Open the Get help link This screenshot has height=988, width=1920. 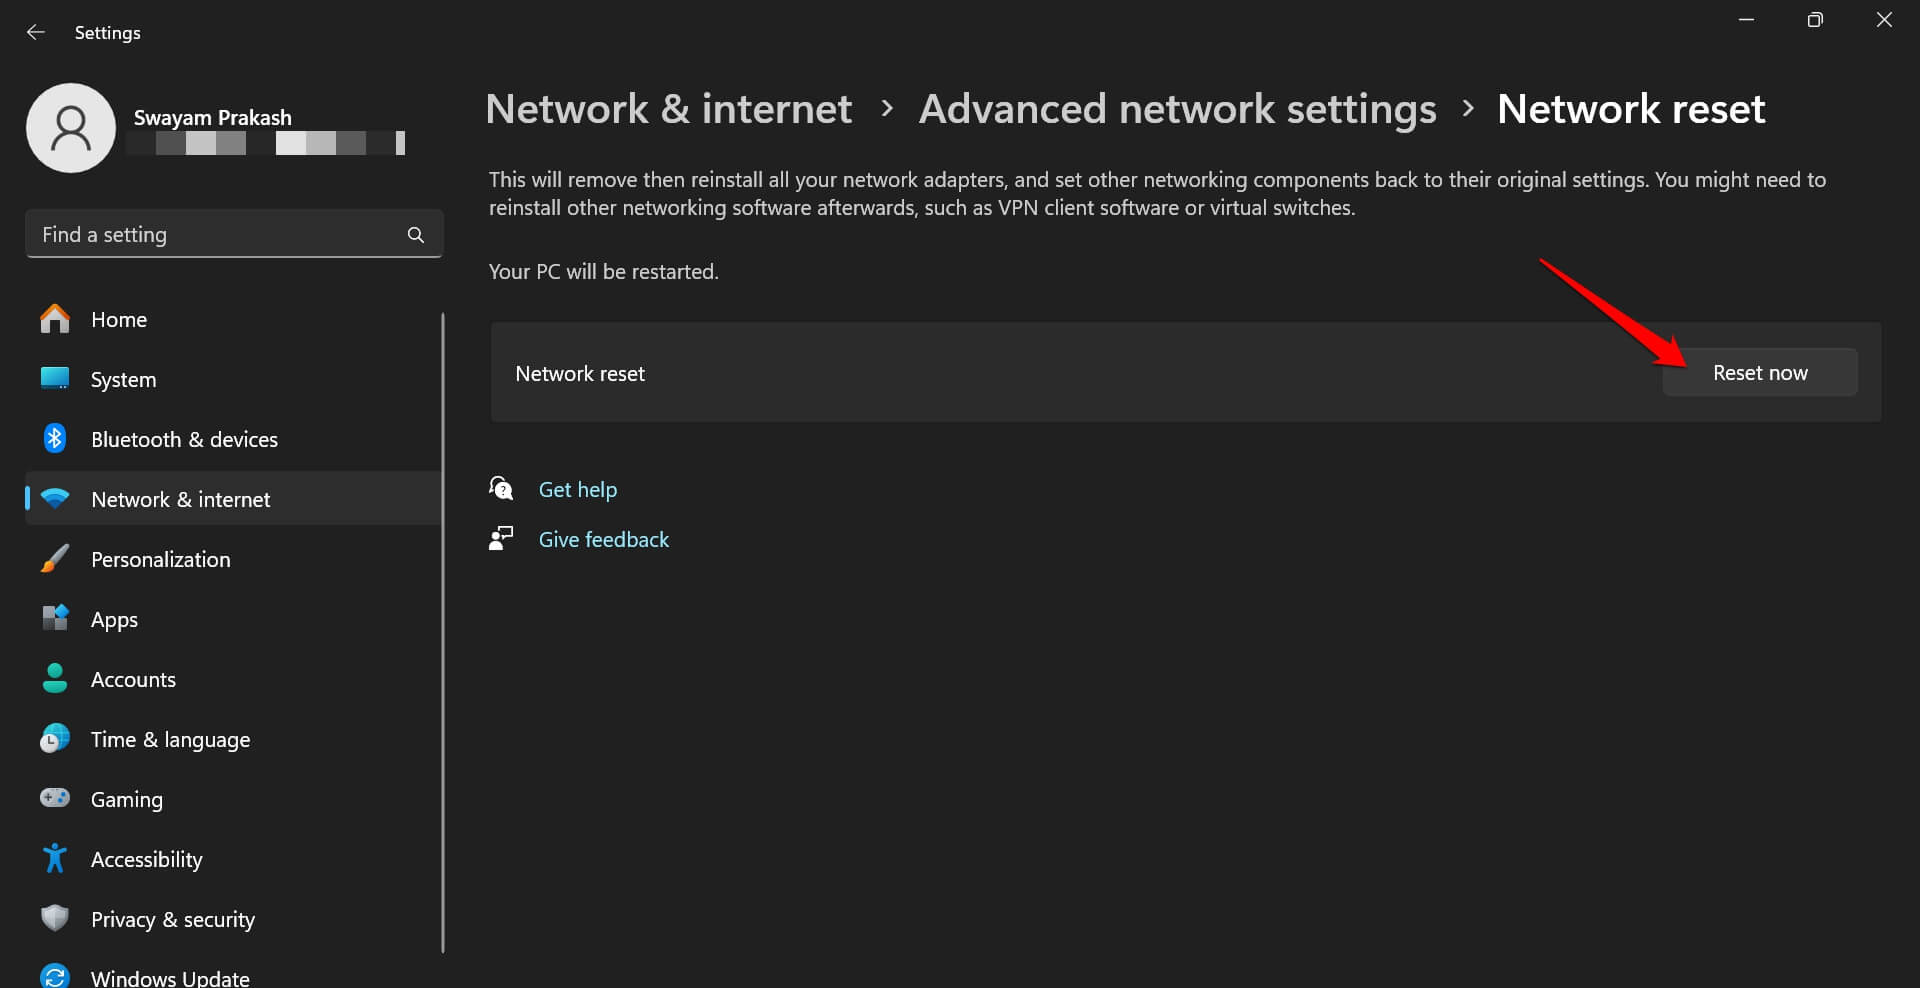coord(577,490)
